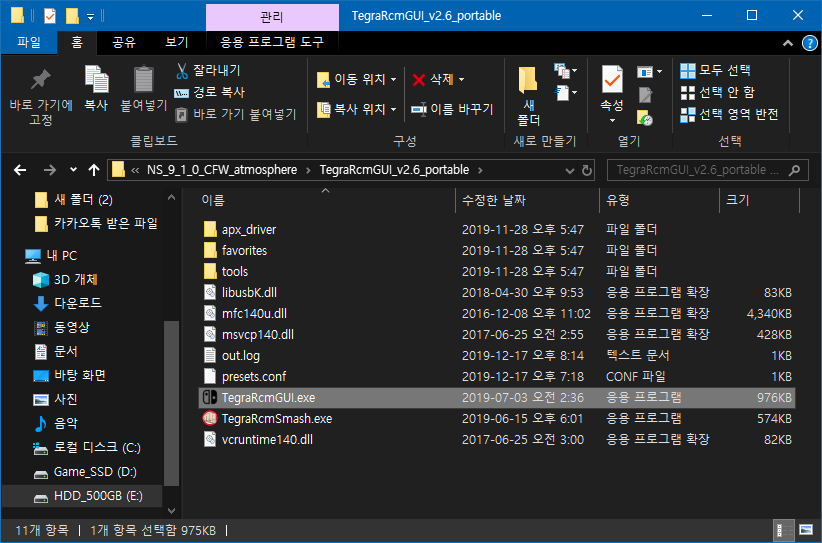Click Select all (모두 선택)

tap(715, 70)
